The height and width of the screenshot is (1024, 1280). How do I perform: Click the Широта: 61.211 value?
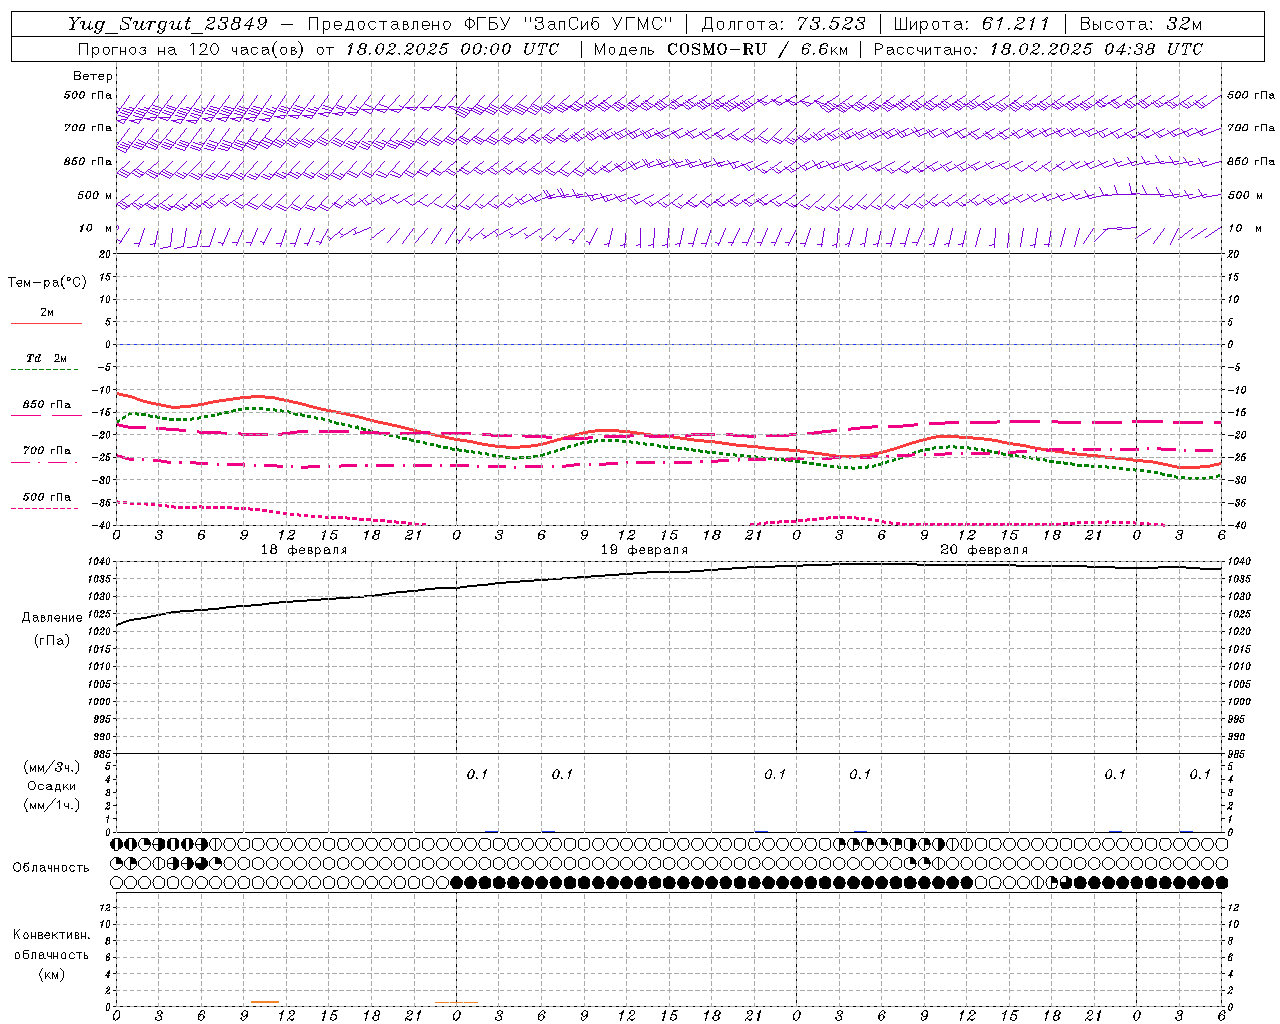coord(971,24)
